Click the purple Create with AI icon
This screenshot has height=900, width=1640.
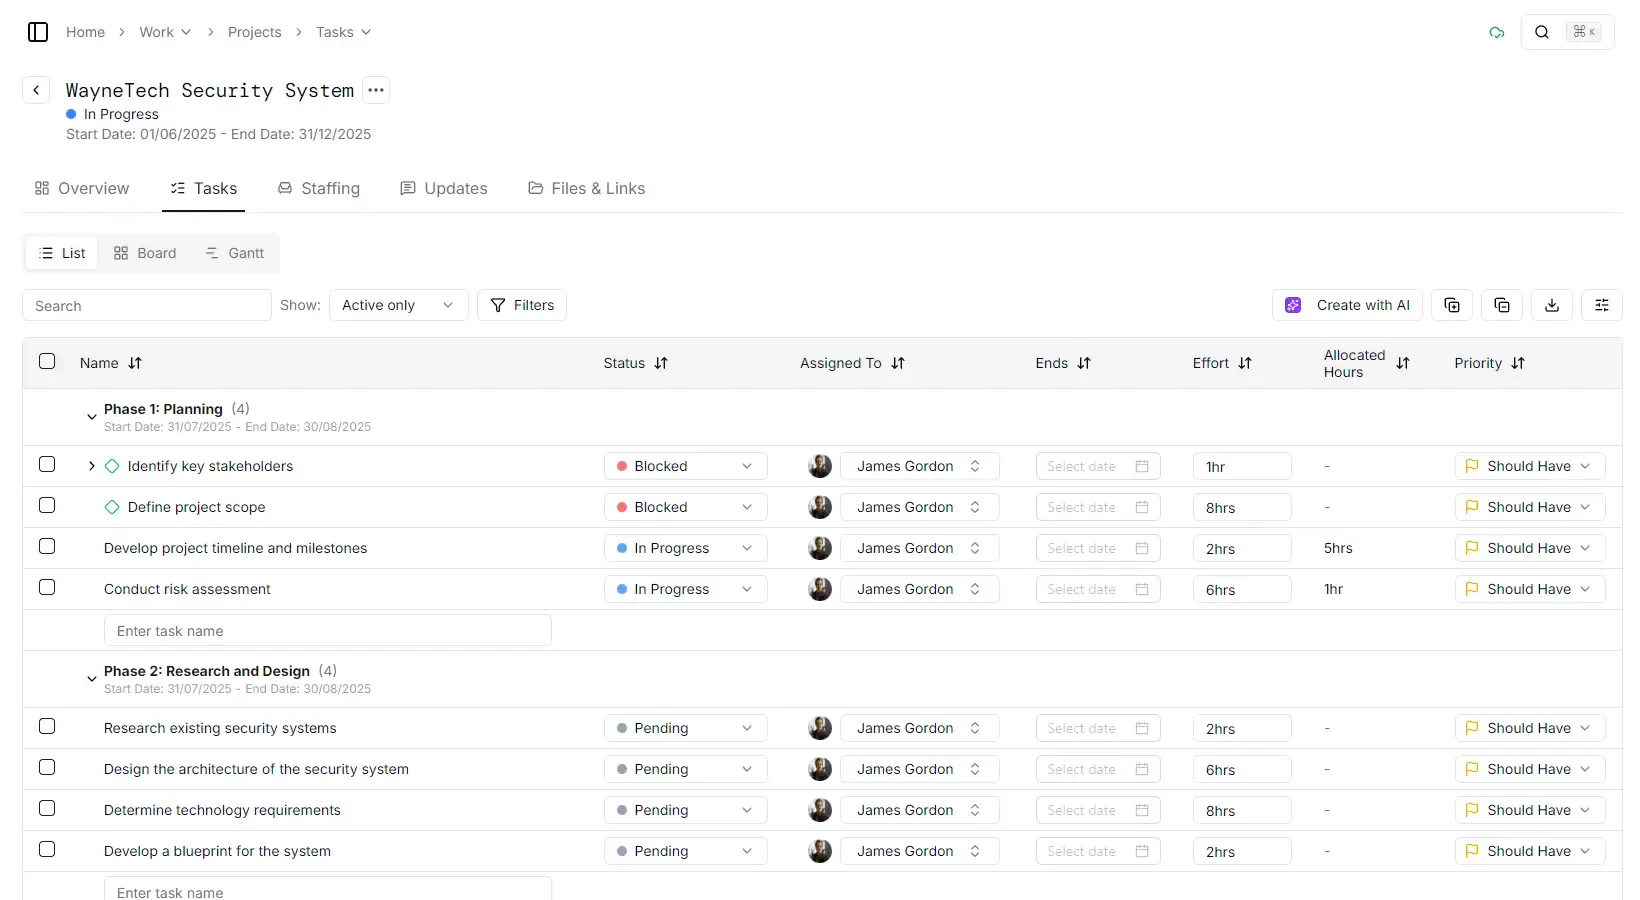pyautogui.click(x=1293, y=305)
